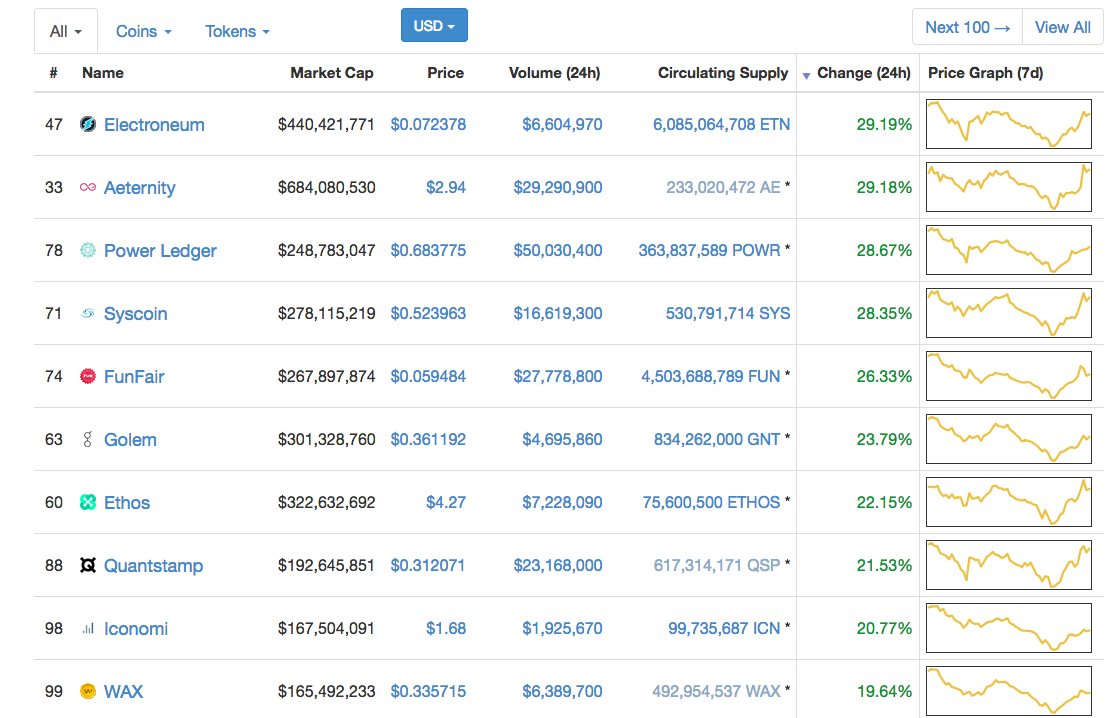Image resolution: width=1110 pixels, height=718 pixels.
Task: Open the USD currency dropdown
Action: 434,26
